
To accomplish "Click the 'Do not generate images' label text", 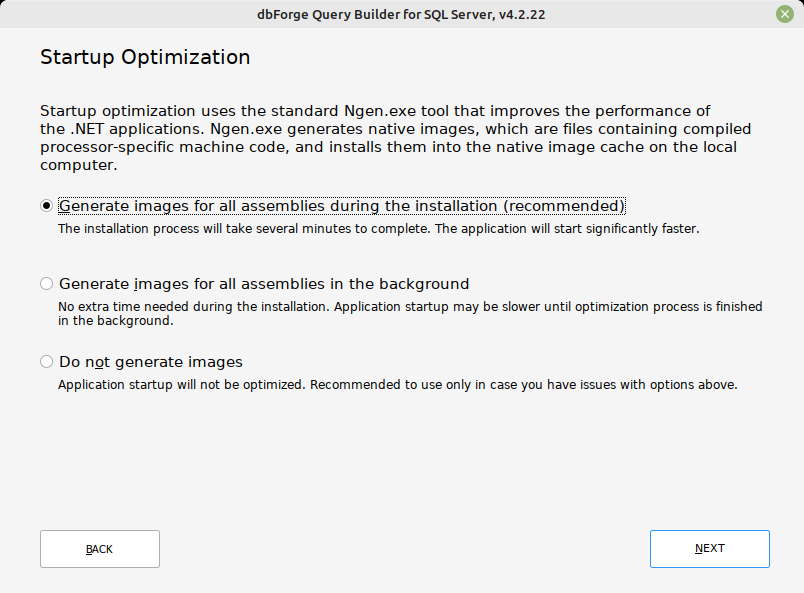I will coord(151,362).
